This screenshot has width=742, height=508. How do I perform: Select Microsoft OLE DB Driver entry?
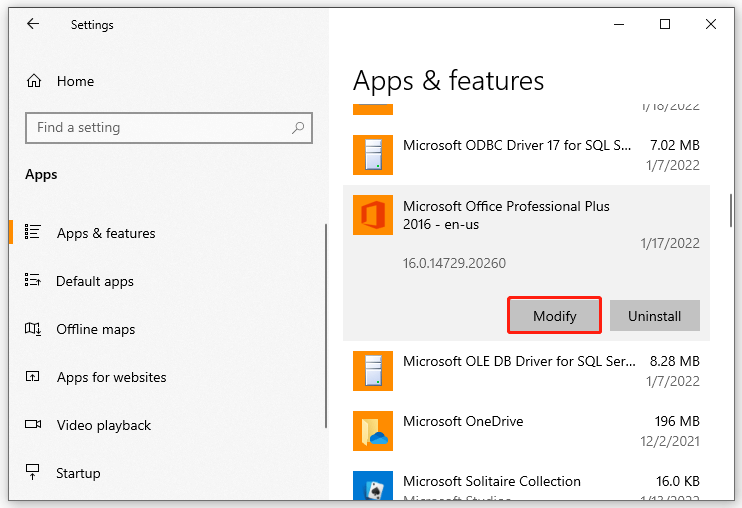click(x=526, y=371)
